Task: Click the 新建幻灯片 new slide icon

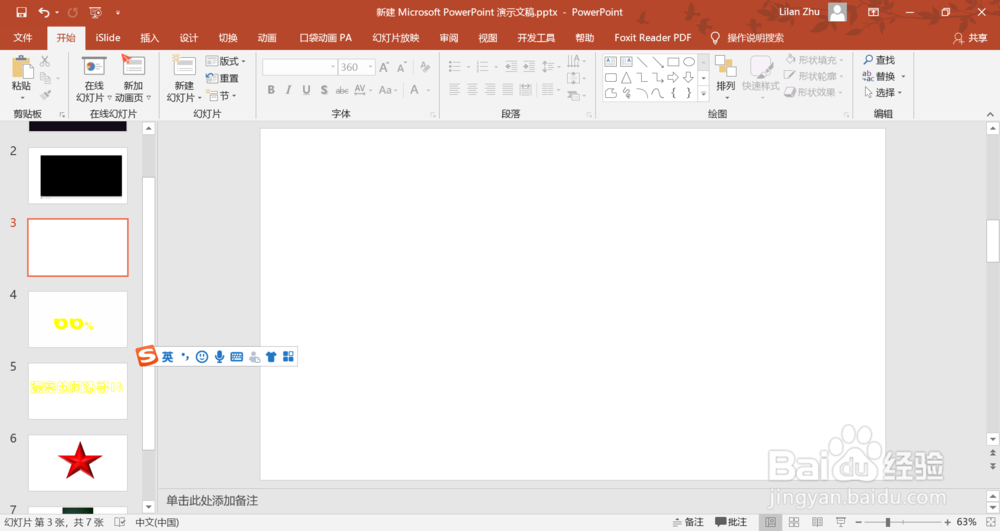Action: coord(184,66)
